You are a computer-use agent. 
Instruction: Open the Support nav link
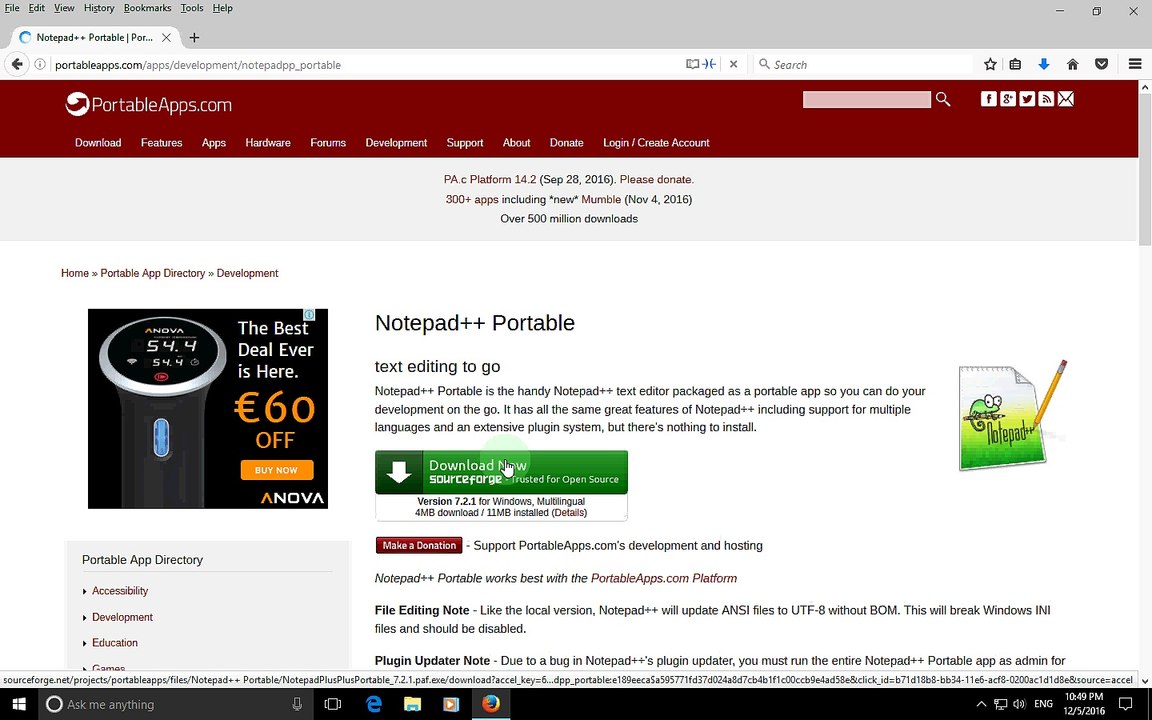point(465,143)
